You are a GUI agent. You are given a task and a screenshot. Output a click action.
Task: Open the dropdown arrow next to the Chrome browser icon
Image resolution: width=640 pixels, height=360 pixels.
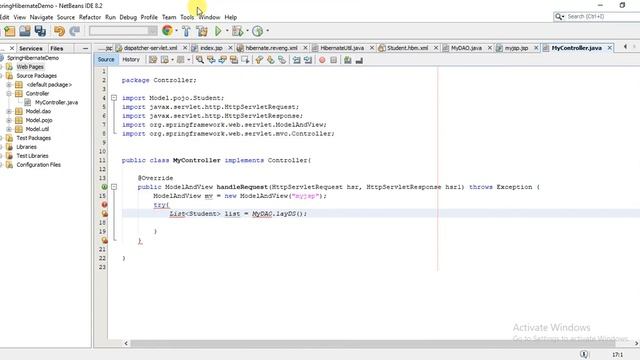[176, 31]
